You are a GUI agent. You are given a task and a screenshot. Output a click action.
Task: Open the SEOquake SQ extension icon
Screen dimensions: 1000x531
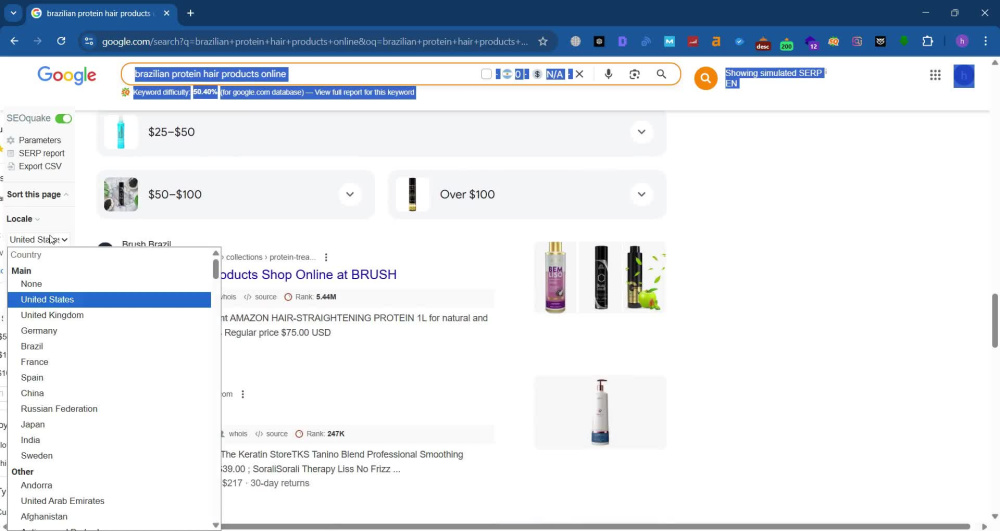[x=834, y=41]
